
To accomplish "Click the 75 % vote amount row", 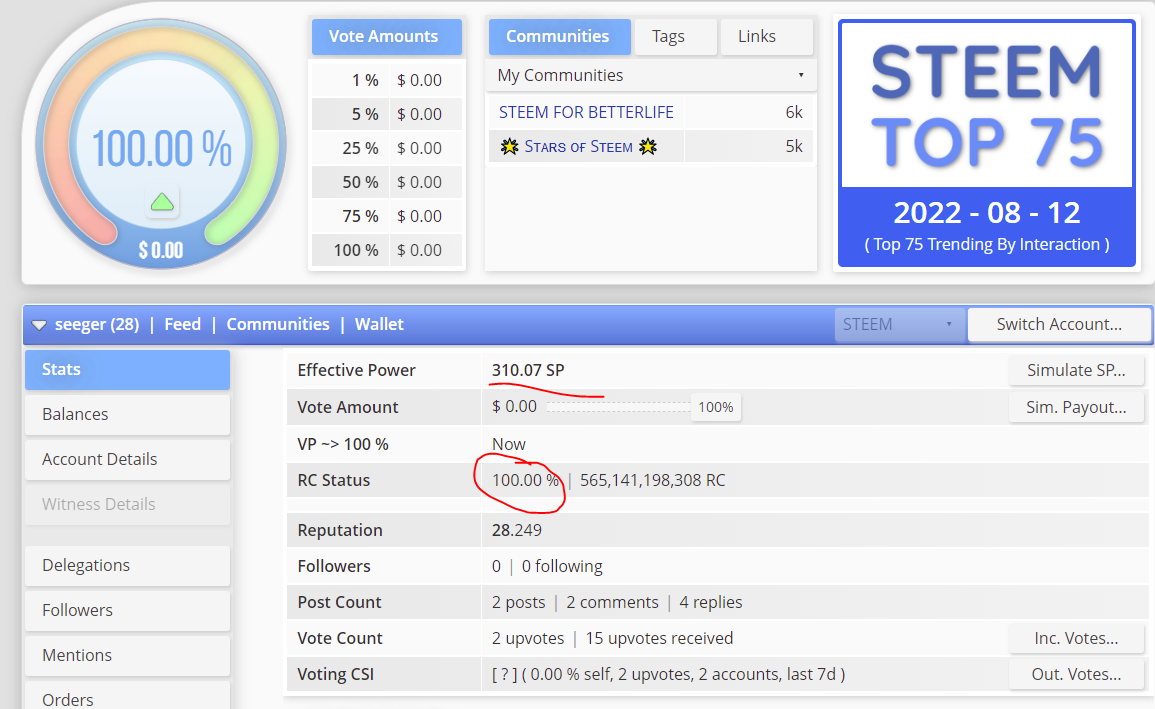I will [387, 216].
